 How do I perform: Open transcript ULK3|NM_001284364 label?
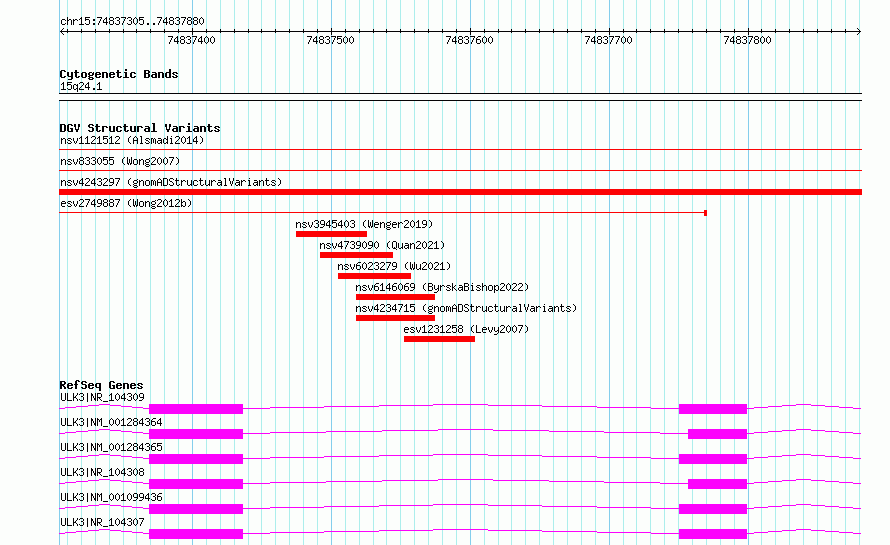coord(111,422)
